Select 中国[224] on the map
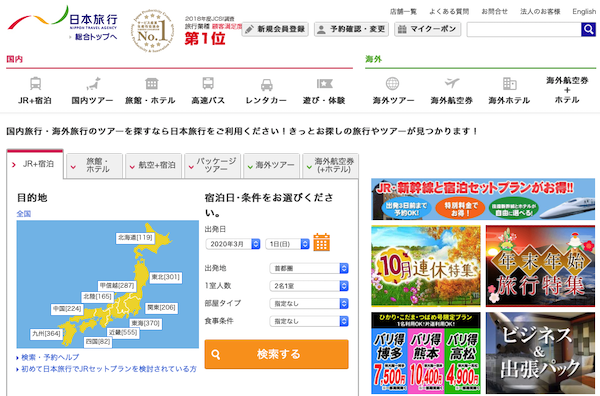The image size is (600, 396). pos(67,309)
